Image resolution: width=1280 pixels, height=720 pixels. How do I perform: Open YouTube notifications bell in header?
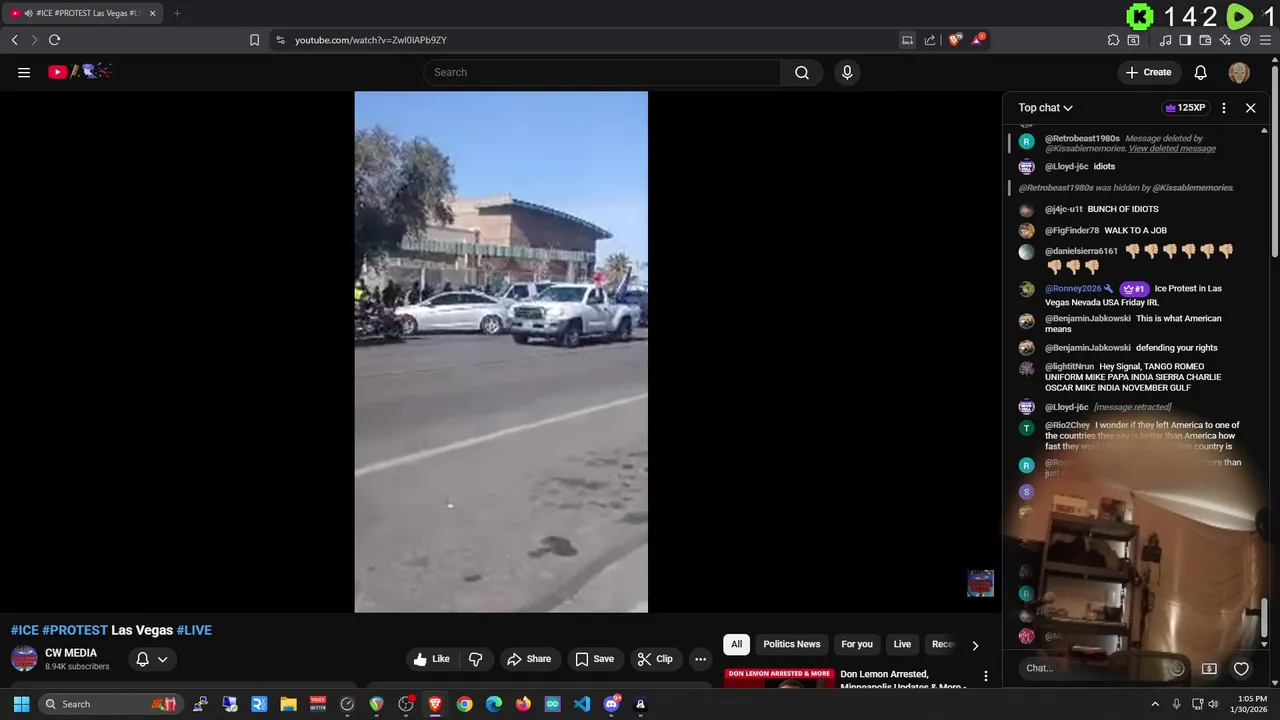(1201, 72)
